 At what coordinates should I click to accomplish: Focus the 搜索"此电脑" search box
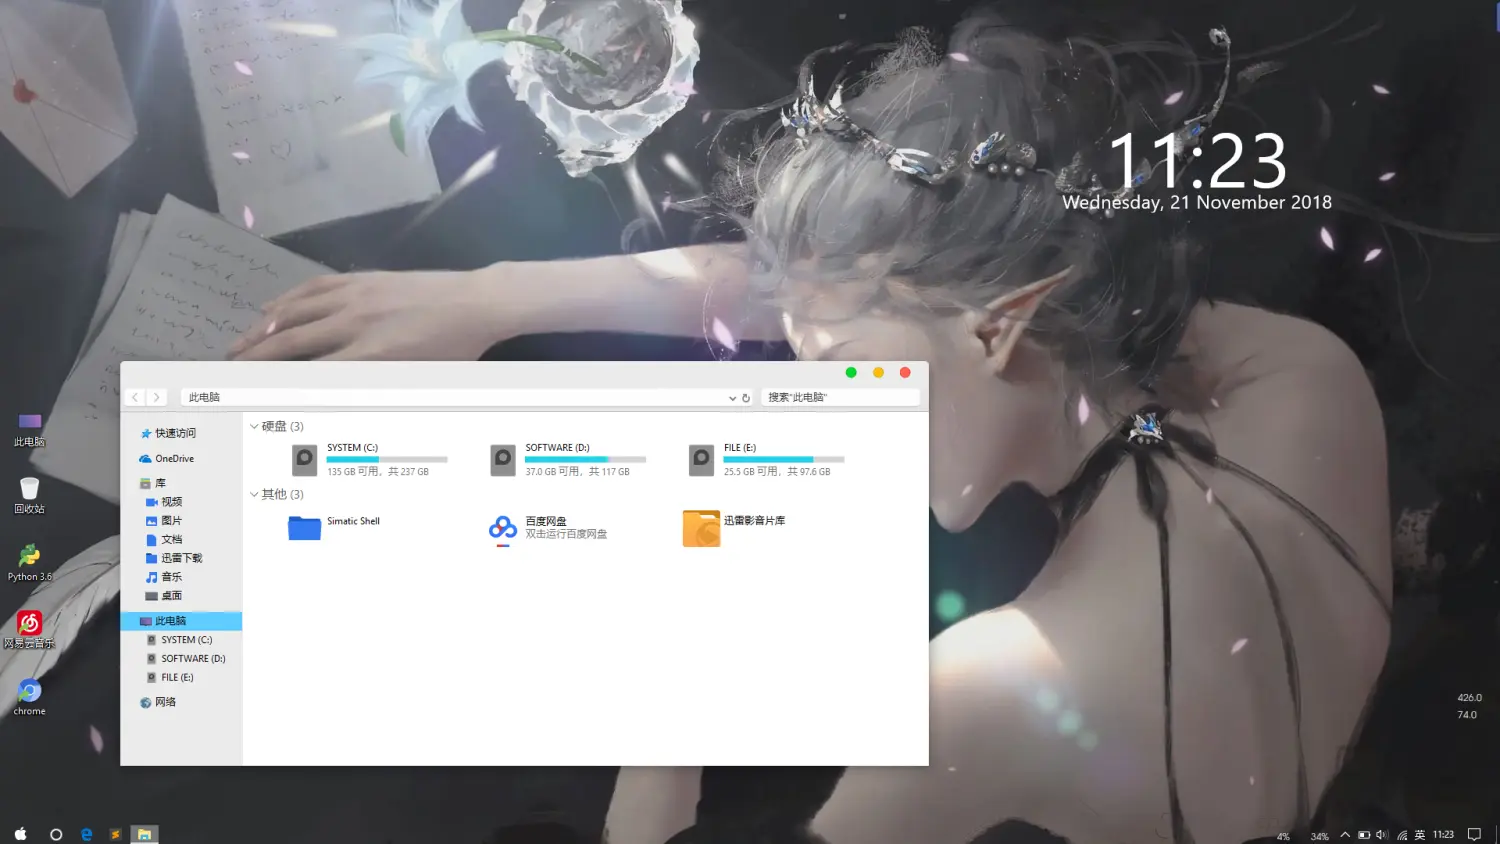840,397
